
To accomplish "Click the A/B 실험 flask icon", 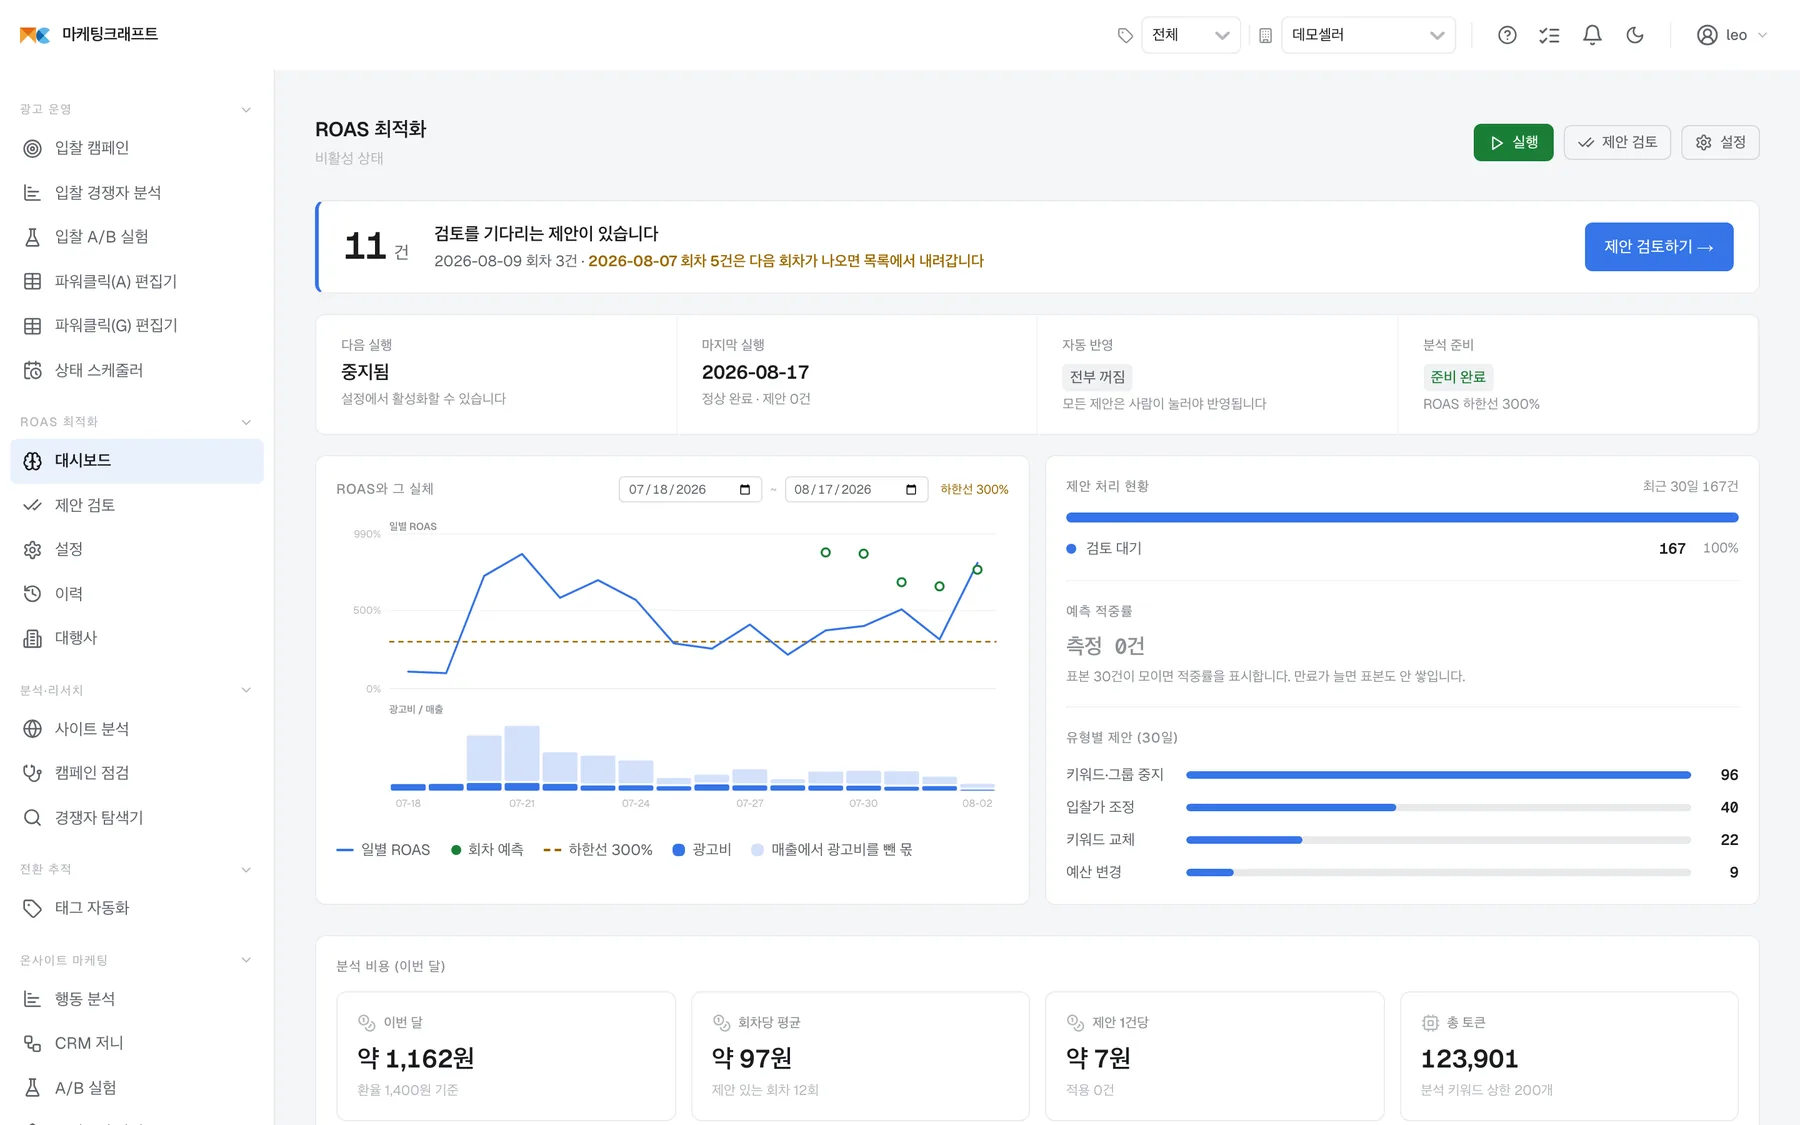I will coord(33,1088).
